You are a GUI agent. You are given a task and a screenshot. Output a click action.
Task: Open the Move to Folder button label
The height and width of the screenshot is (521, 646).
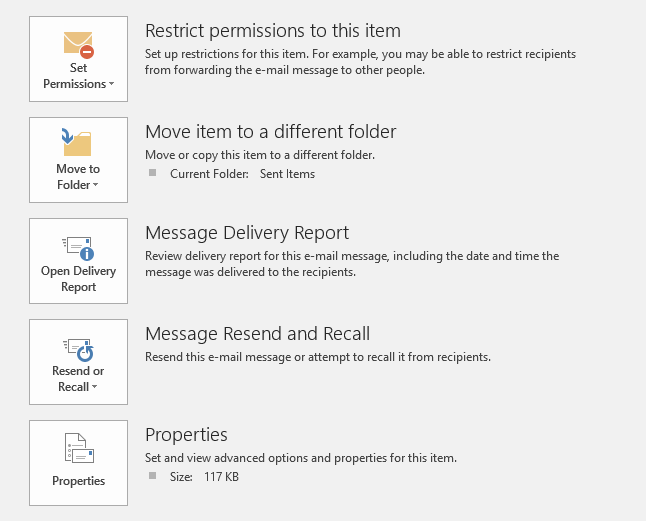pyautogui.click(x=78, y=177)
